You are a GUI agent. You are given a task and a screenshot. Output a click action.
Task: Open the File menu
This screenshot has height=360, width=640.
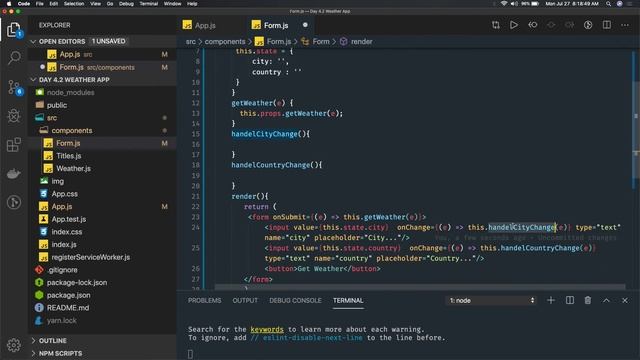click(40, 4)
